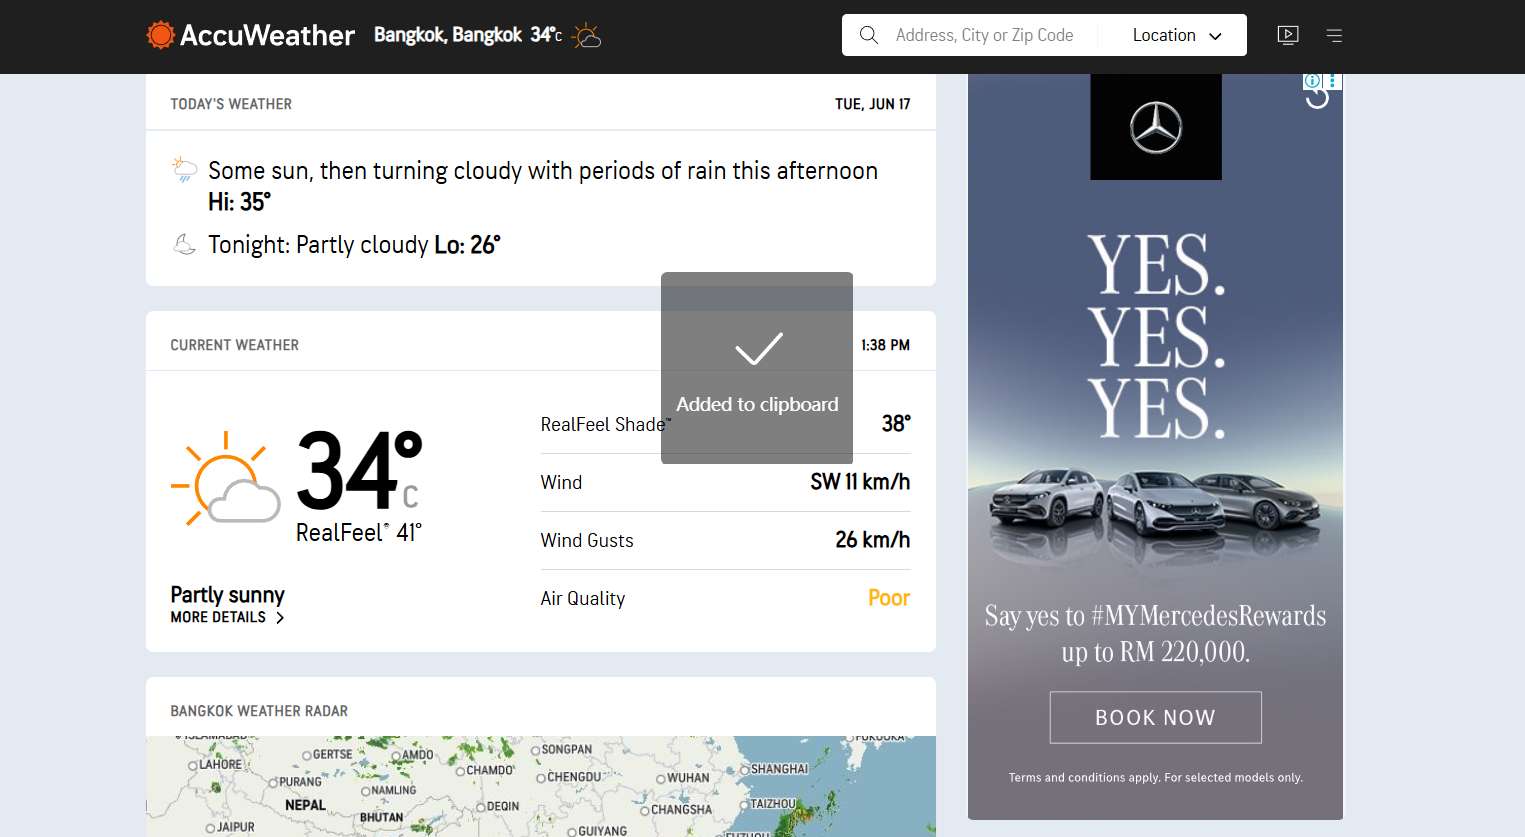This screenshot has height=837, width=1525.
Task: Click the ad info icon
Action: click(x=1312, y=81)
